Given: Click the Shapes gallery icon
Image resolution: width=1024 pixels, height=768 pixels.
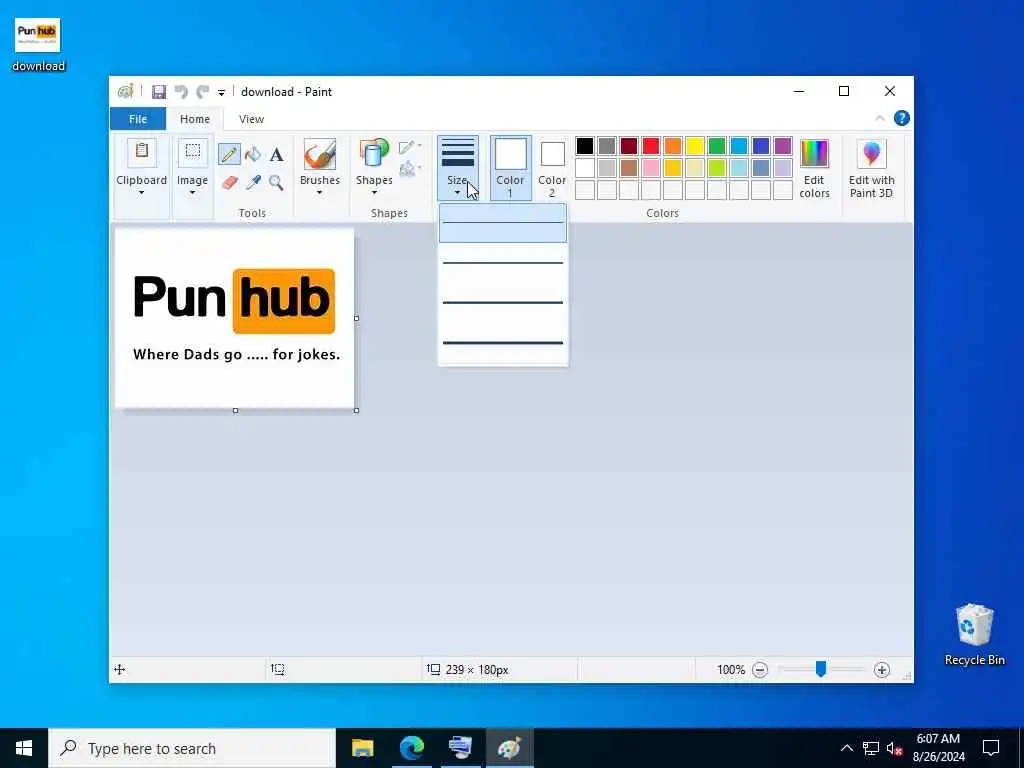Looking at the screenshot, I should [374, 155].
